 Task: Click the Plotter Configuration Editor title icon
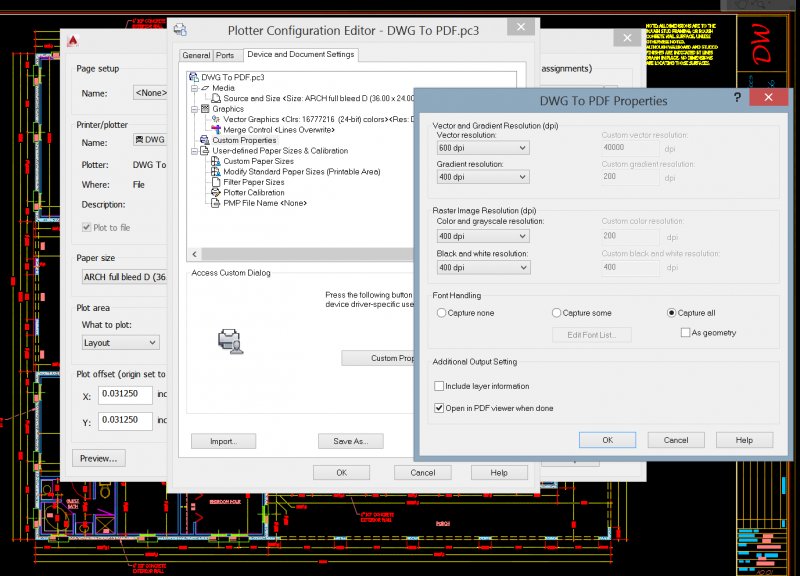(180, 30)
